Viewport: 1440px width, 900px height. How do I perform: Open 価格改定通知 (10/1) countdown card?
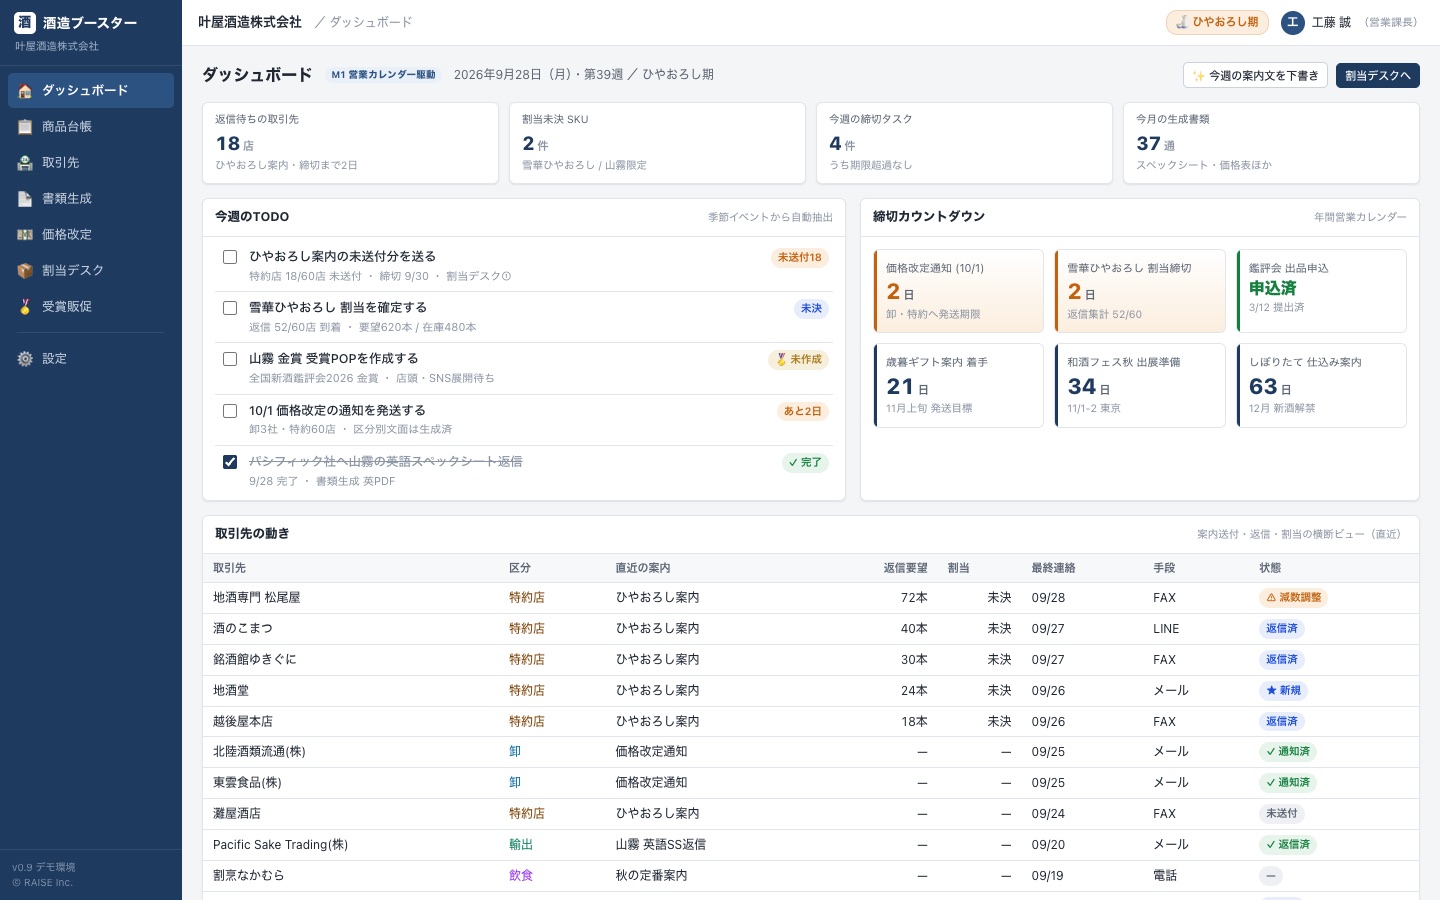tap(958, 291)
